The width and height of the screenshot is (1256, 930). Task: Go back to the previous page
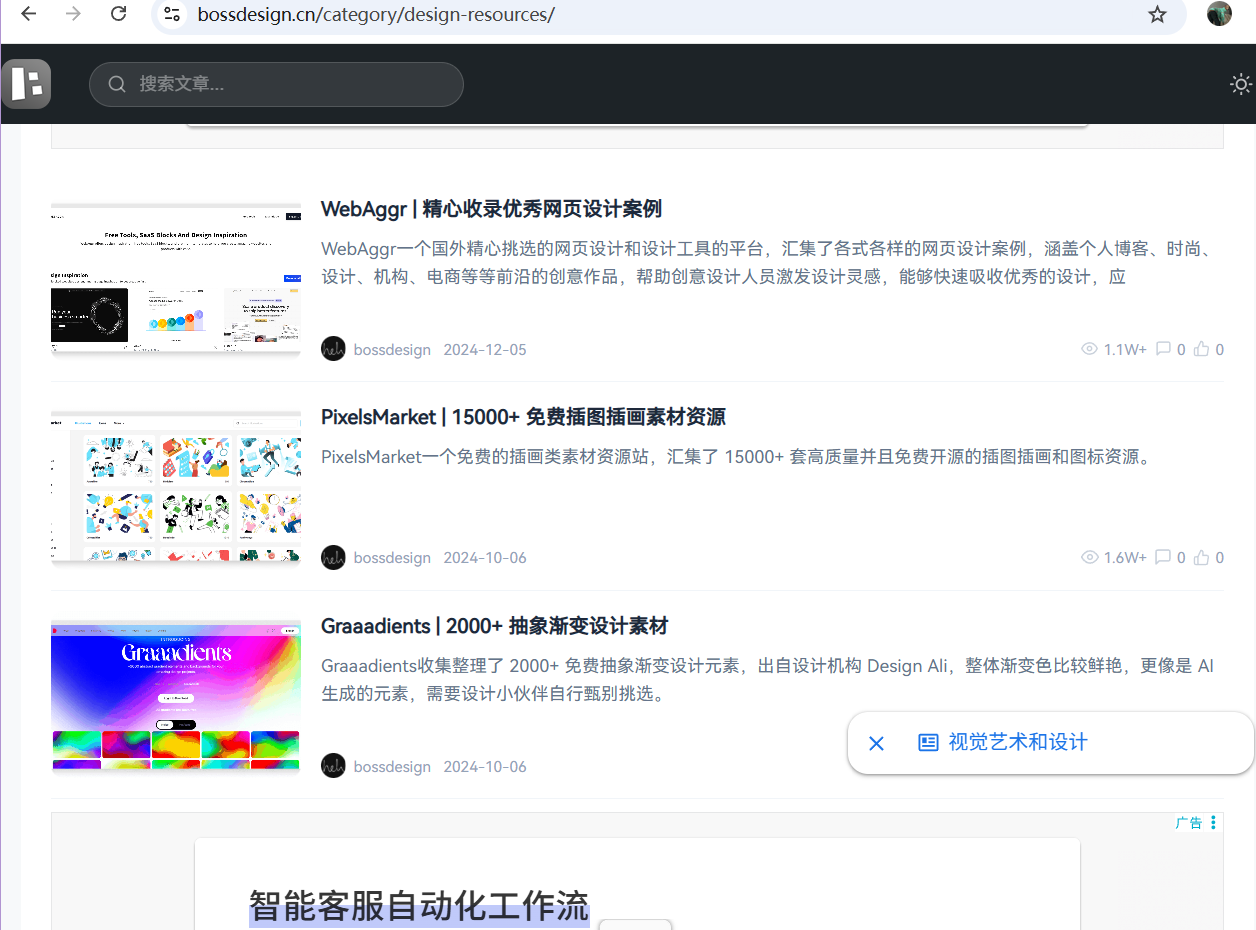tap(29, 14)
